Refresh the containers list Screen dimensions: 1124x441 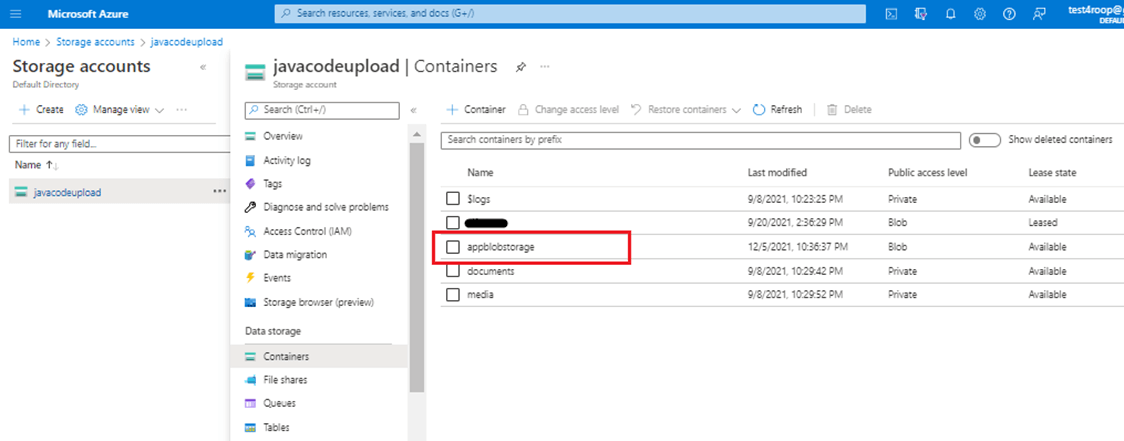point(777,109)
